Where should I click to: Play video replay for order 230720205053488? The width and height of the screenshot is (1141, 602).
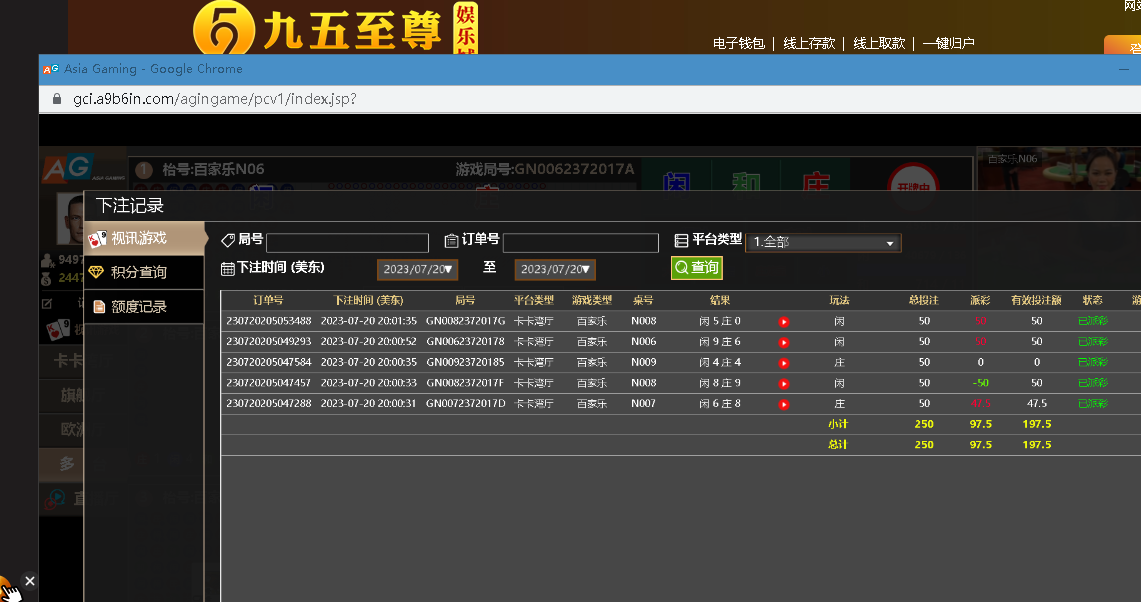point(784,322)
